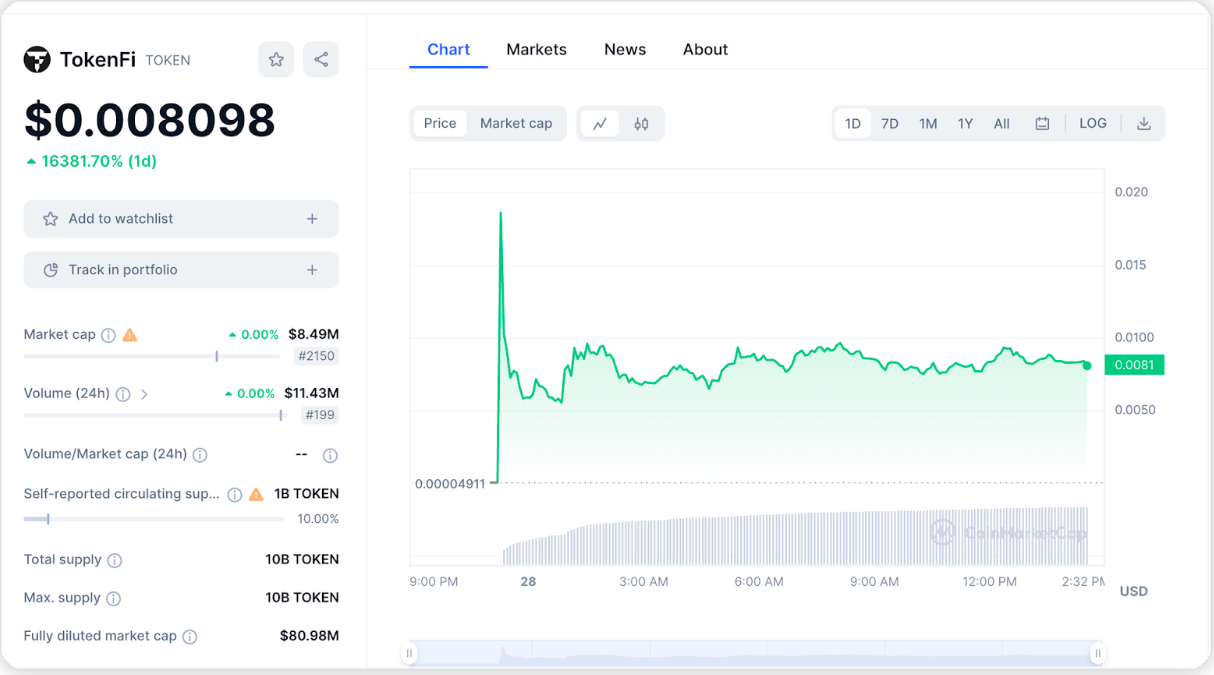Click warning icon beside Market cap

[x=130, y=335]
